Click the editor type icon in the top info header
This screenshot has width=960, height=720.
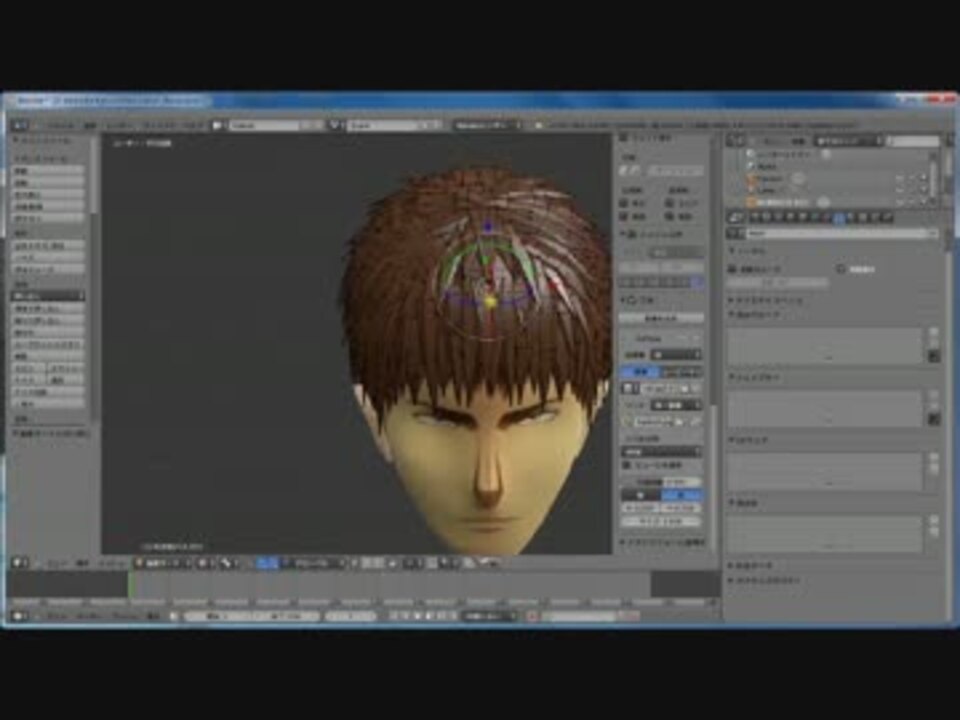[19, 126]
